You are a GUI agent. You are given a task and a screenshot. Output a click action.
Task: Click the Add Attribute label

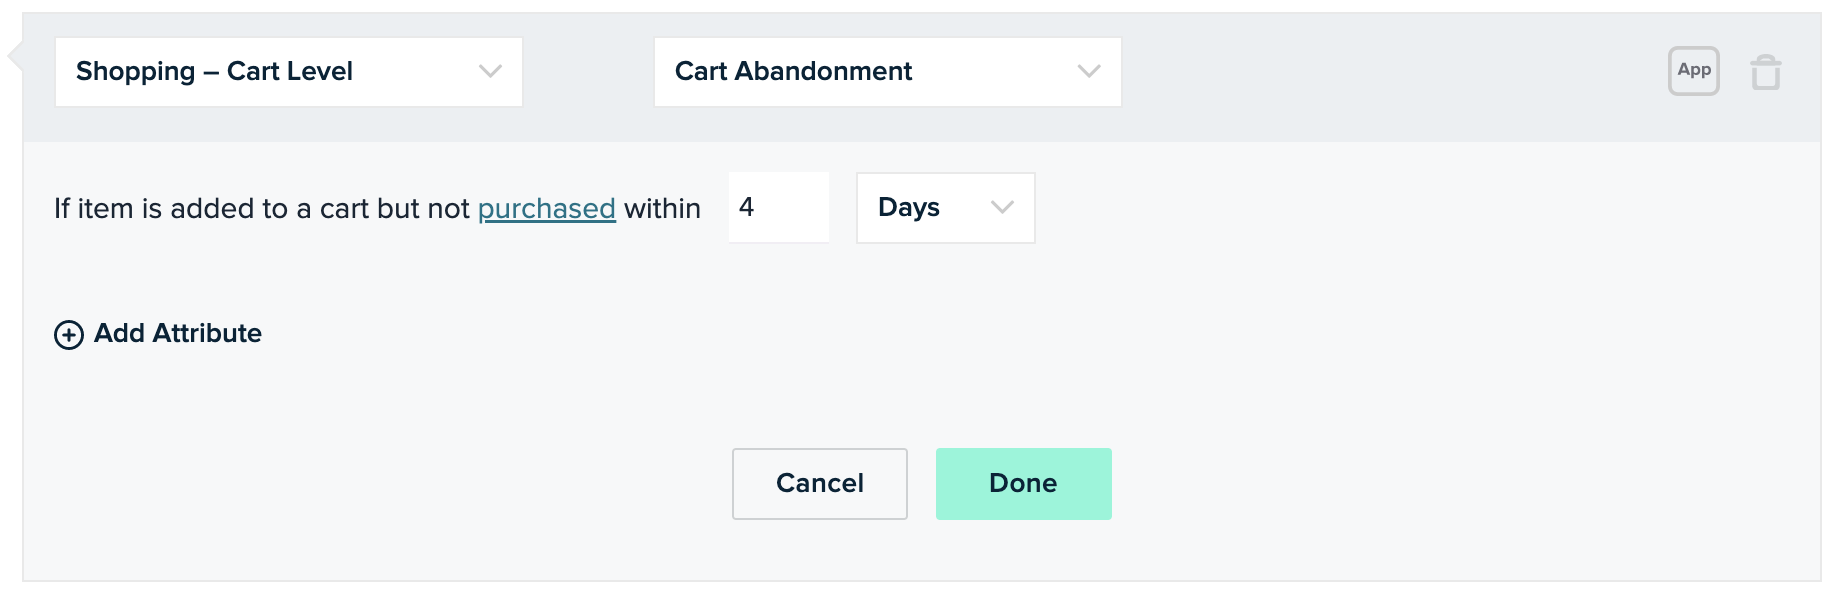(178, 333)
